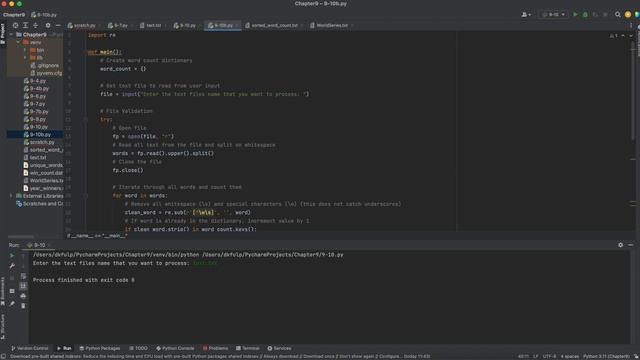Collapse the Chapter9 project root

pos(11,35)
